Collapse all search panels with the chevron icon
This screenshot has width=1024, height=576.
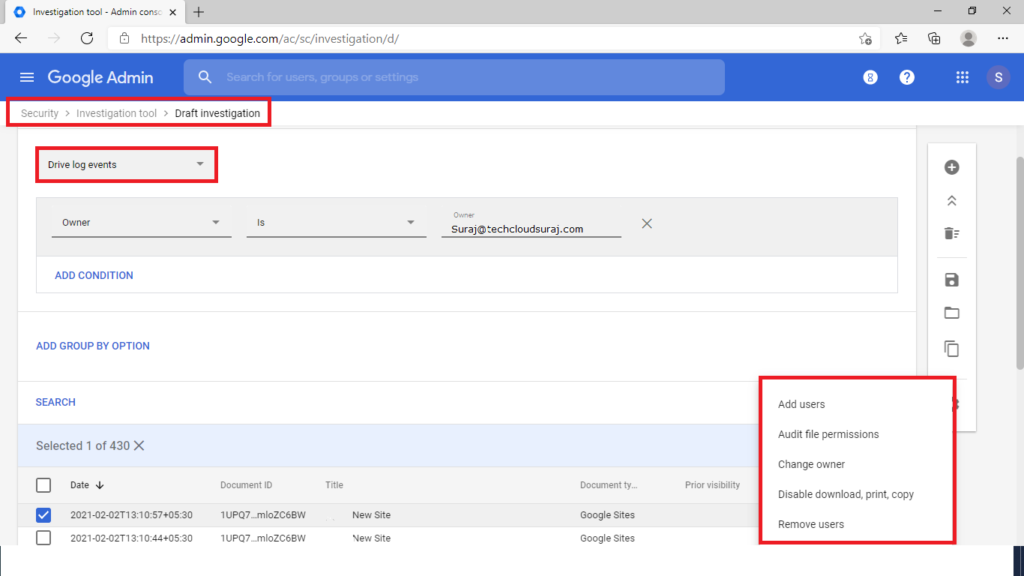[x=951, y=200]
